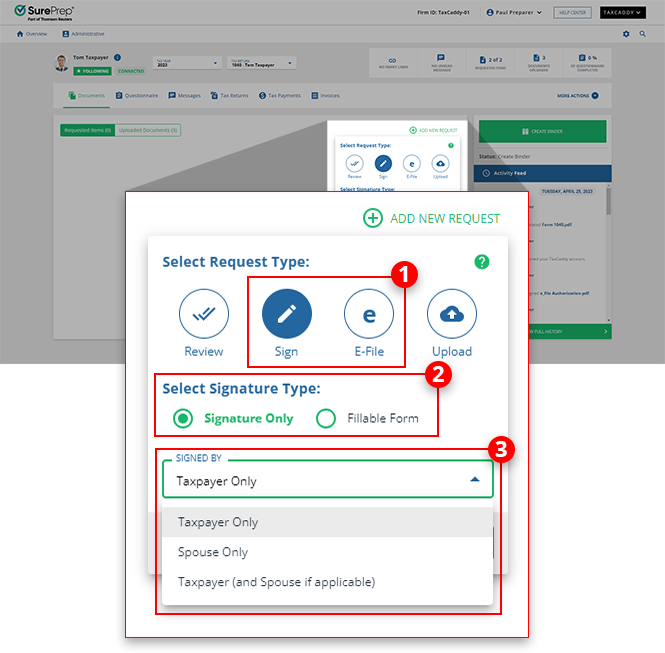
Task: Switch to the Invoices tab
Action: click(326, 95)
